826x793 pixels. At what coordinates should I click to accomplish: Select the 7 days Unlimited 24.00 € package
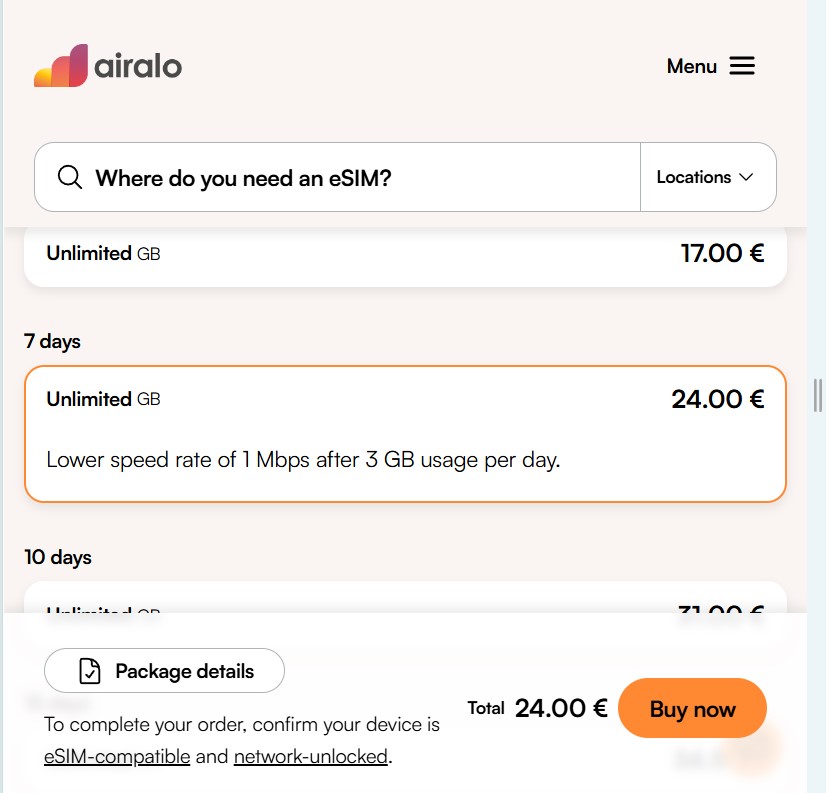405,432
